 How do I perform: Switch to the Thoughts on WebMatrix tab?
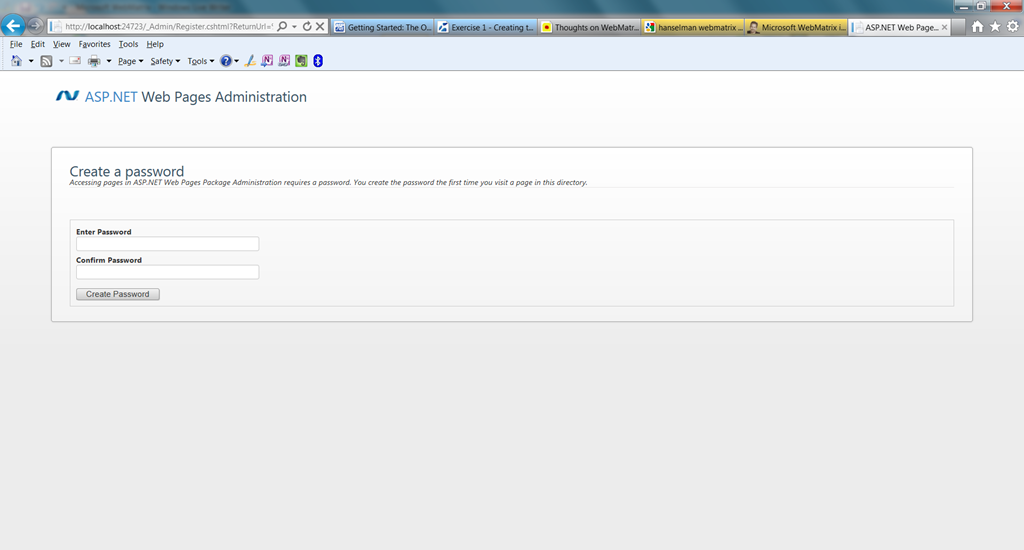[x=590, y=27]
